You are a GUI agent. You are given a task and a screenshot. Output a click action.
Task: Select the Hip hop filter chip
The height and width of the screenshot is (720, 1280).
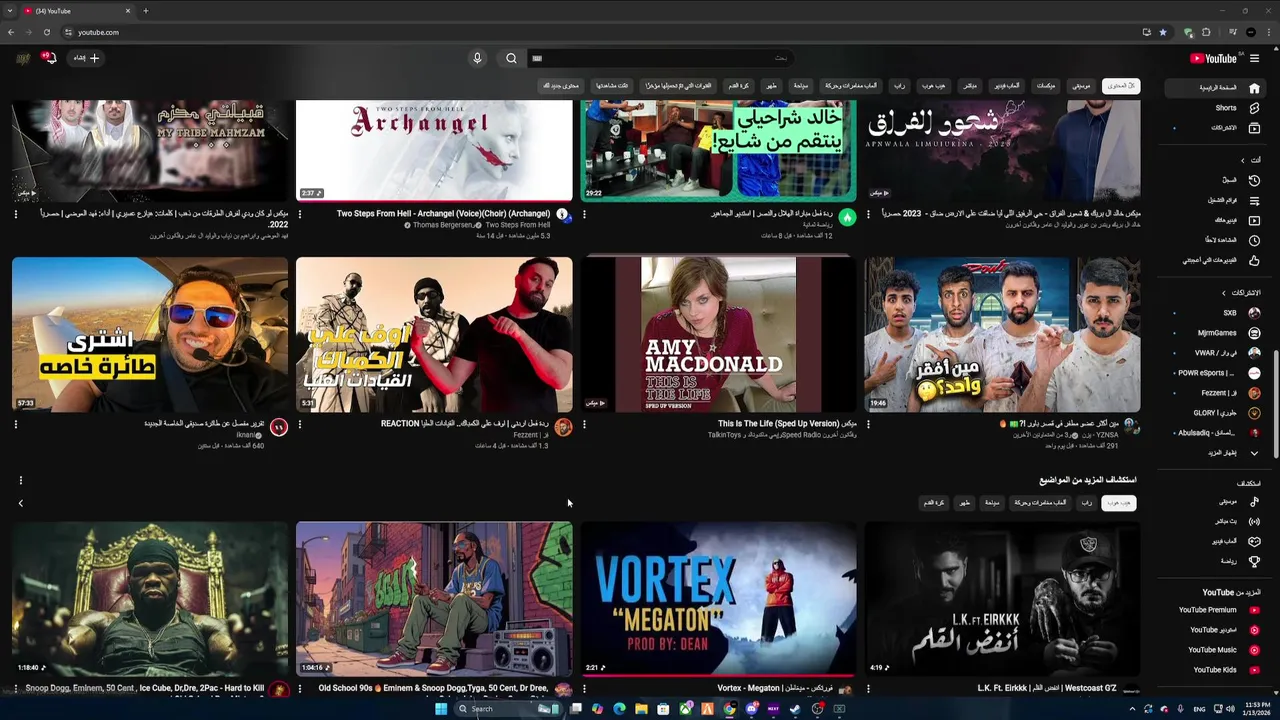pos(933,86)
